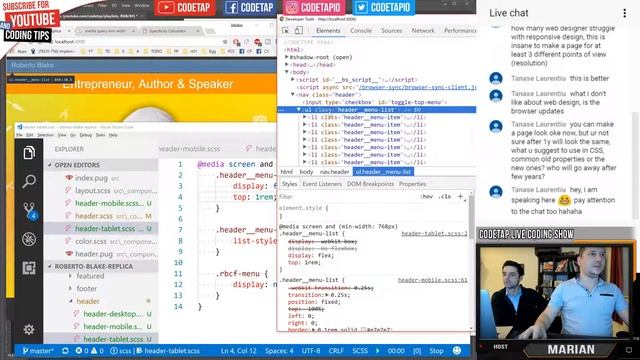Open Live chat three-dot options menu
The height and width of the screenshot is (360, 640).
[x=624, y=13]
